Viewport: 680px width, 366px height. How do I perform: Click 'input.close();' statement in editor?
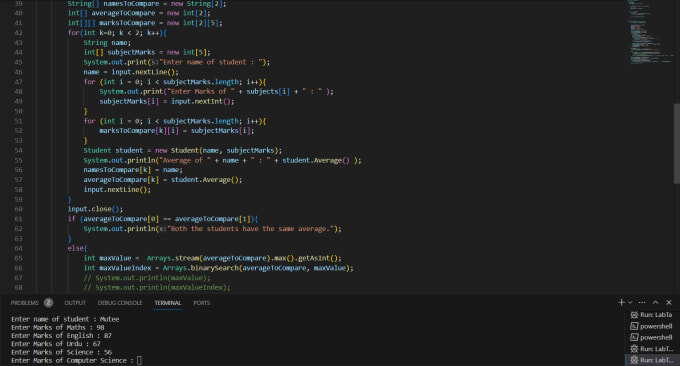pyautogui.click(x=95, y=209)
